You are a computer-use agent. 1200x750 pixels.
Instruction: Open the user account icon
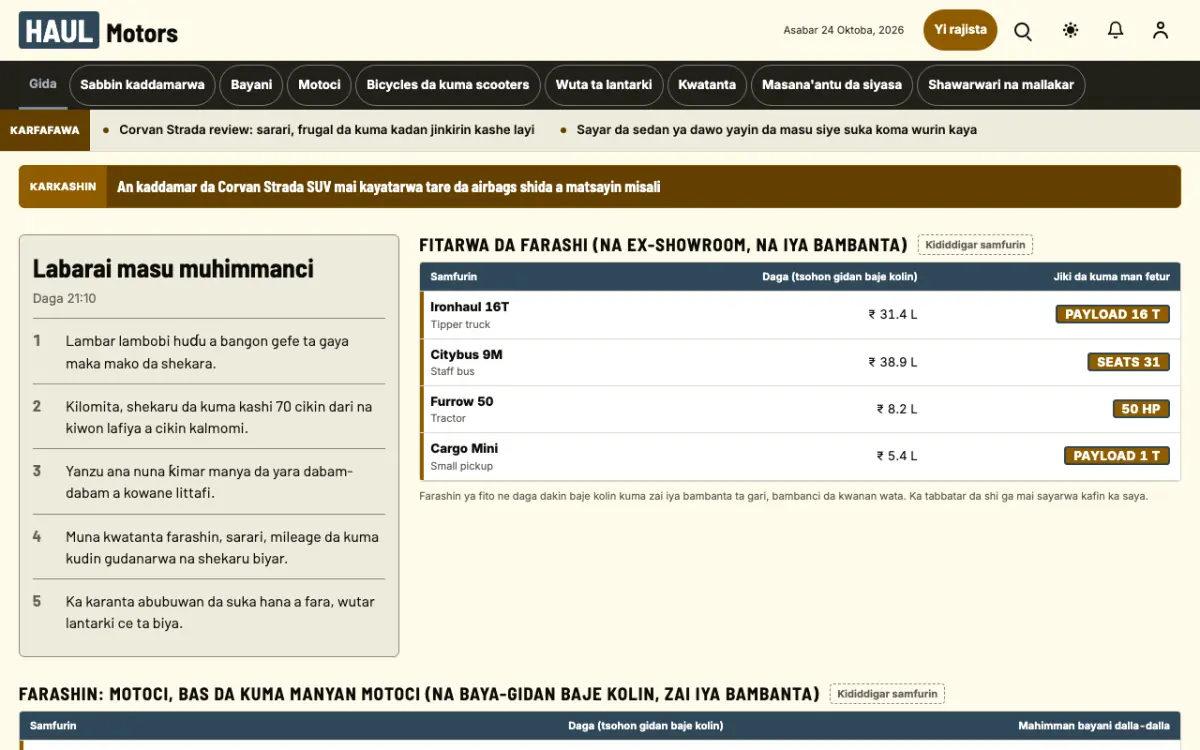(1160, 30)
